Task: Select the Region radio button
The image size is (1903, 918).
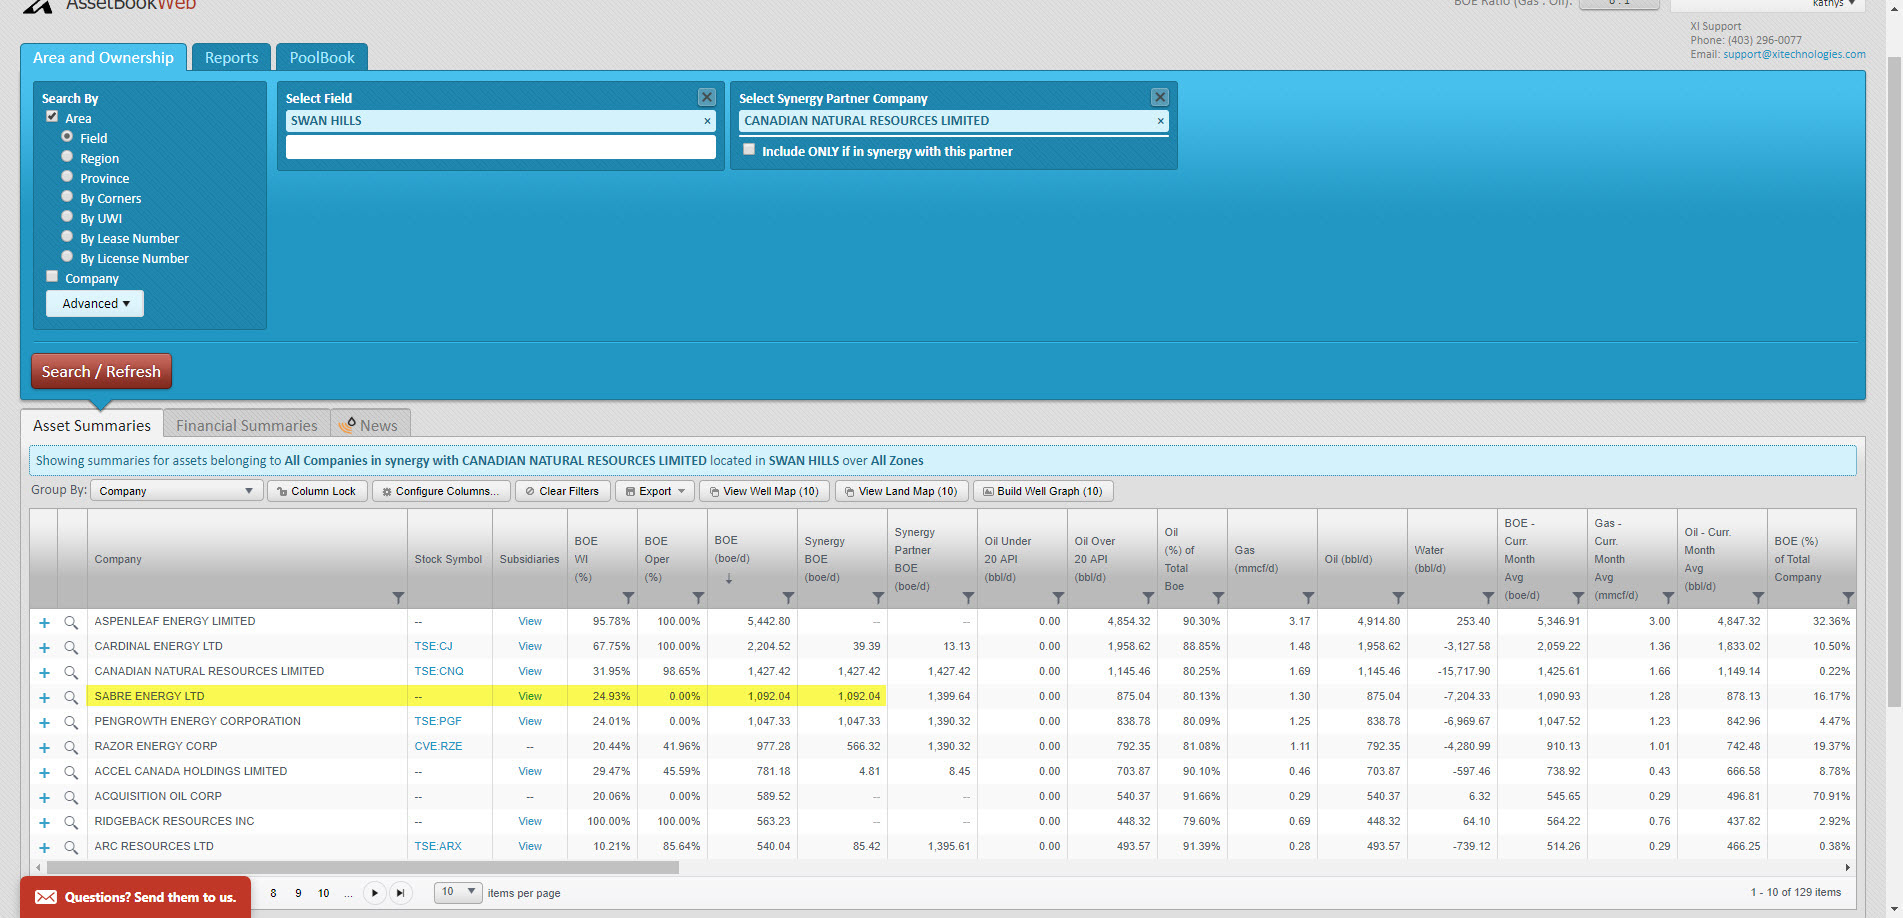Action: point(67,157)
